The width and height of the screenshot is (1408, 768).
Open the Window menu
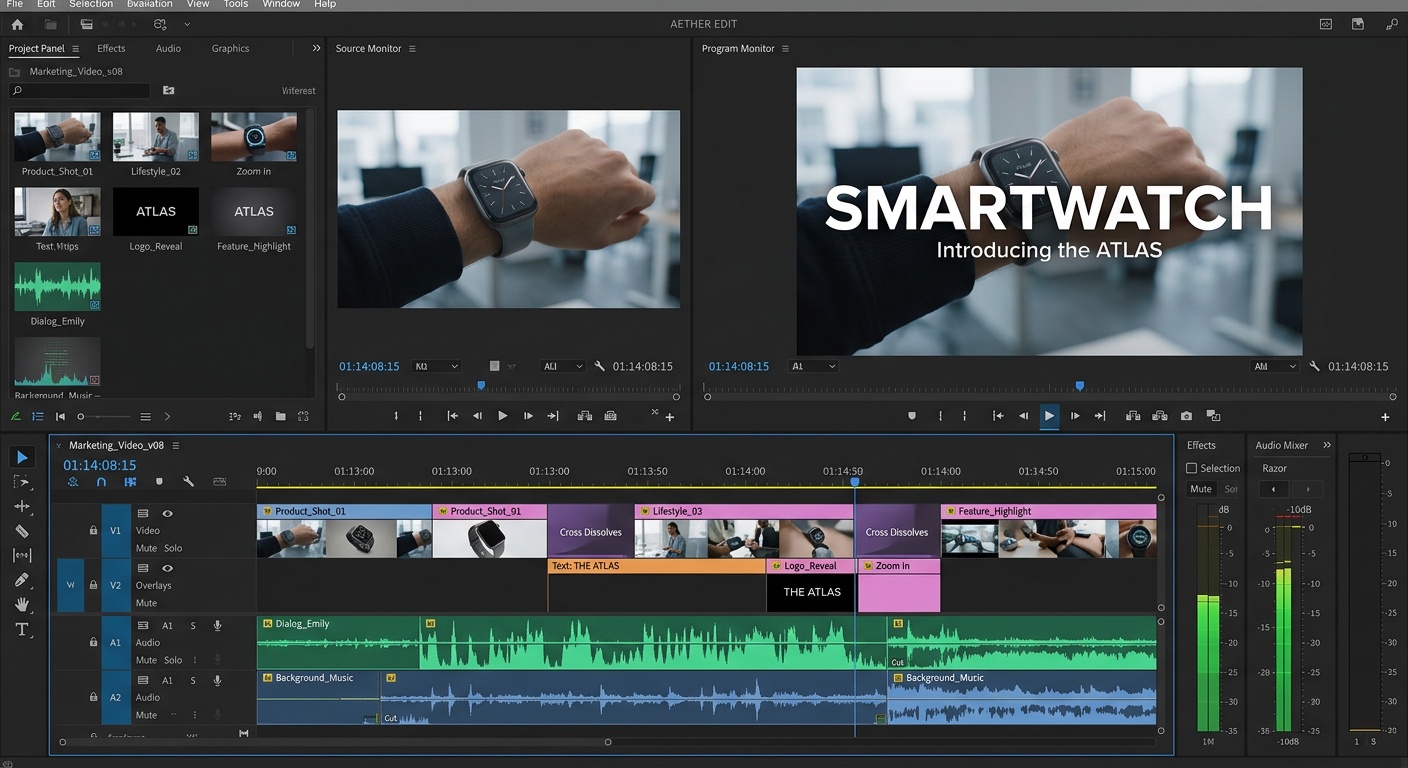click(281, 4)
